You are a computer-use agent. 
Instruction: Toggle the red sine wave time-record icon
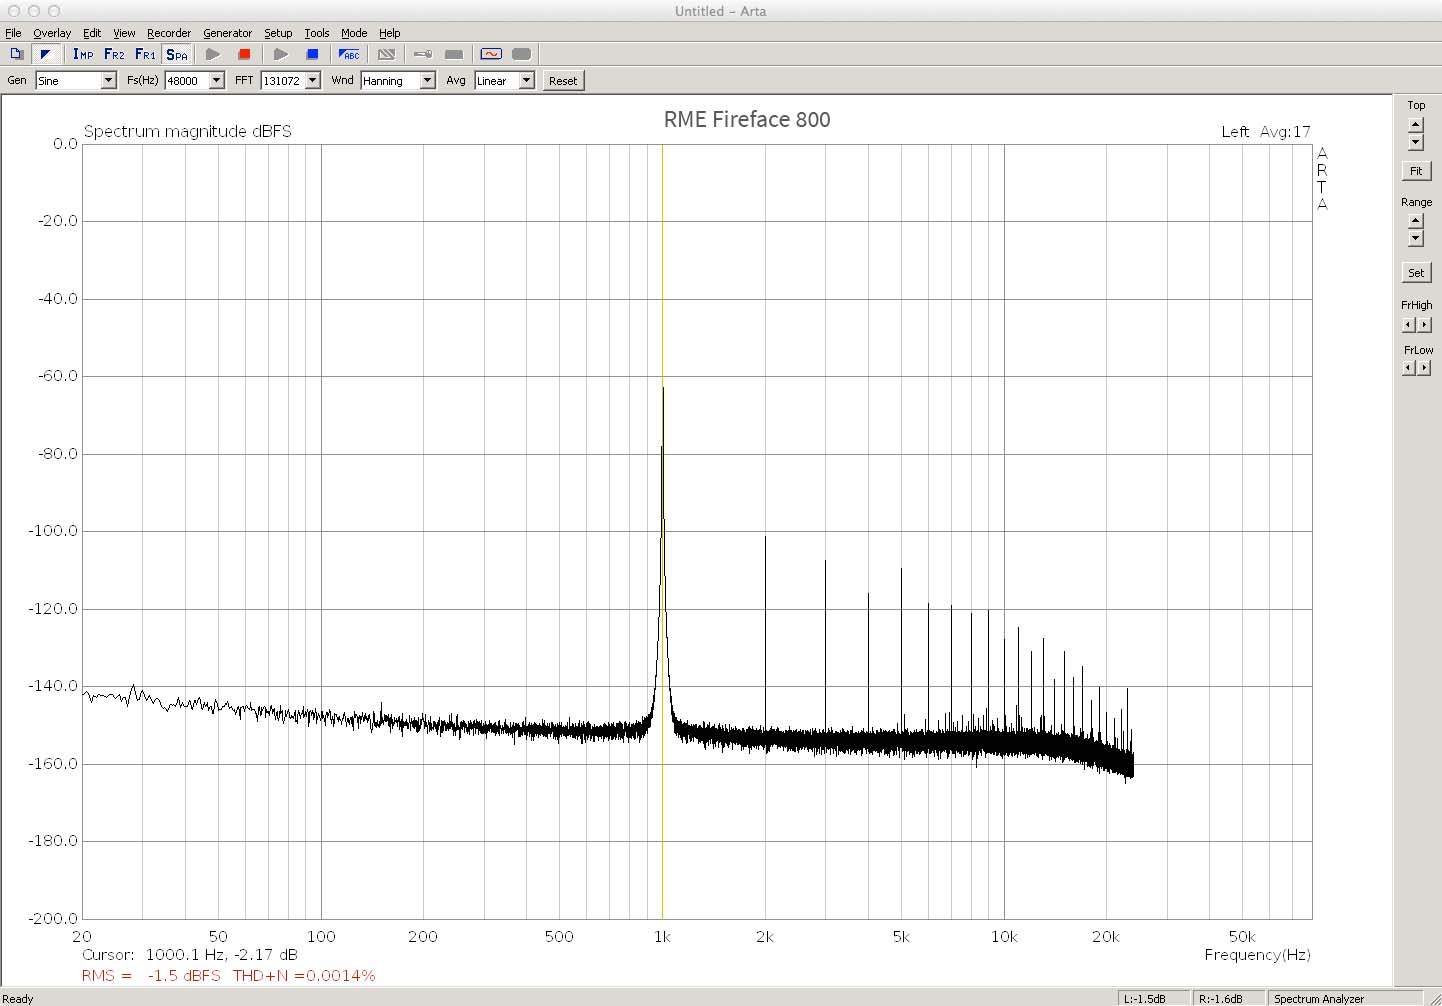[x=491, y=54]
